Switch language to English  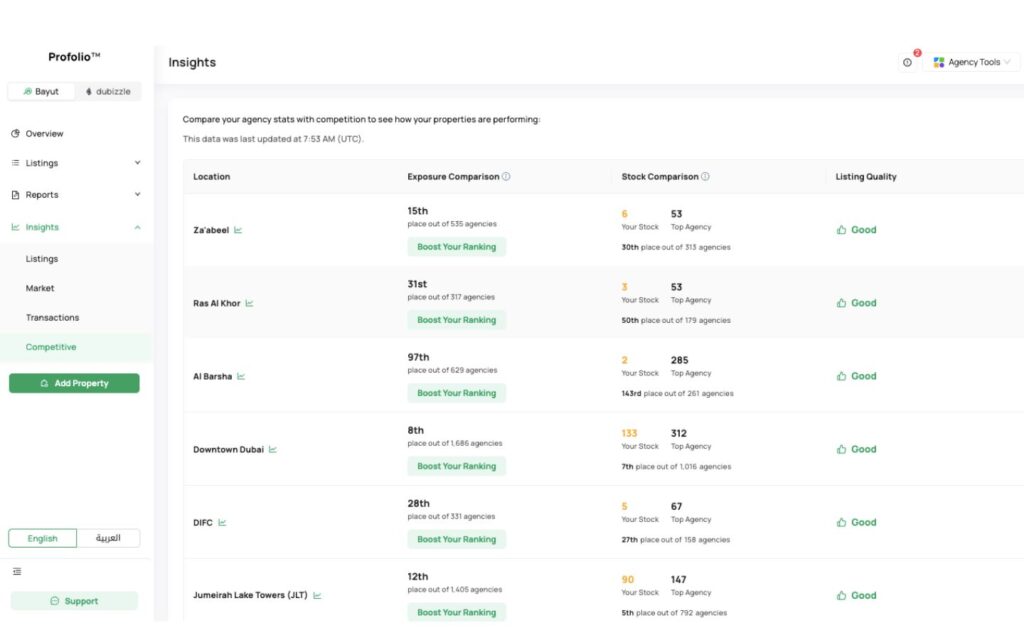click(x=42, y=538)
